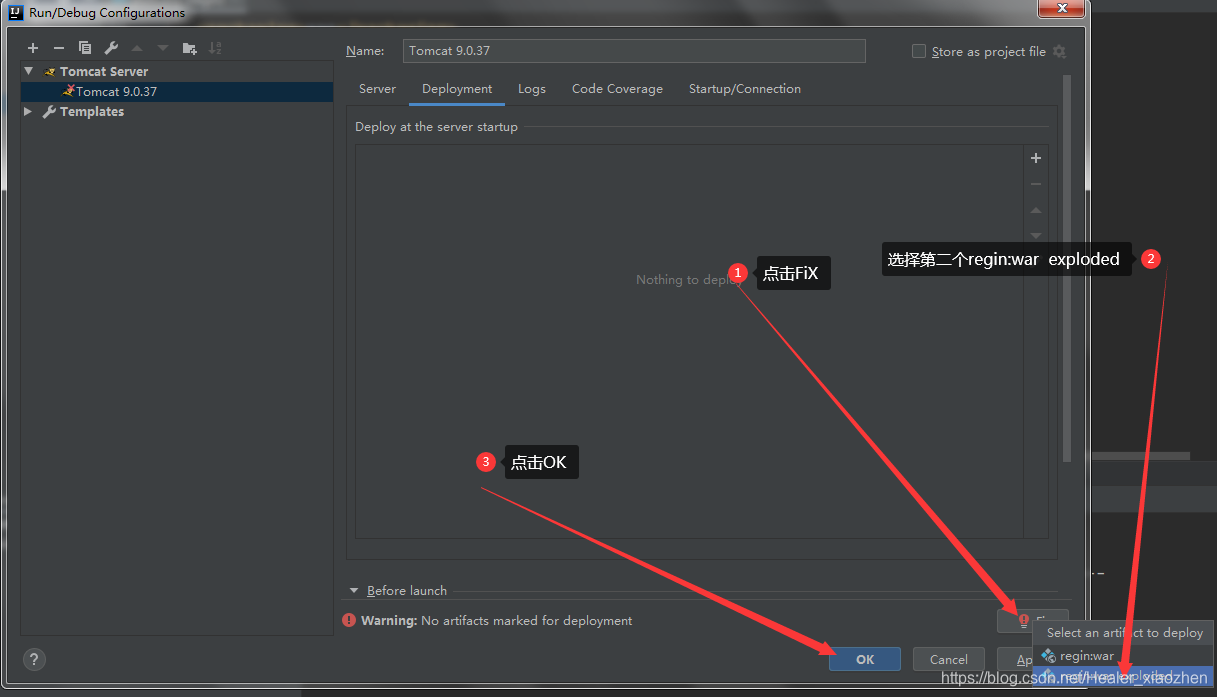Create new folder for configurations
The height and width of the screenshot is (697, 1217).
pyautogui.click(x=189, y=48)
